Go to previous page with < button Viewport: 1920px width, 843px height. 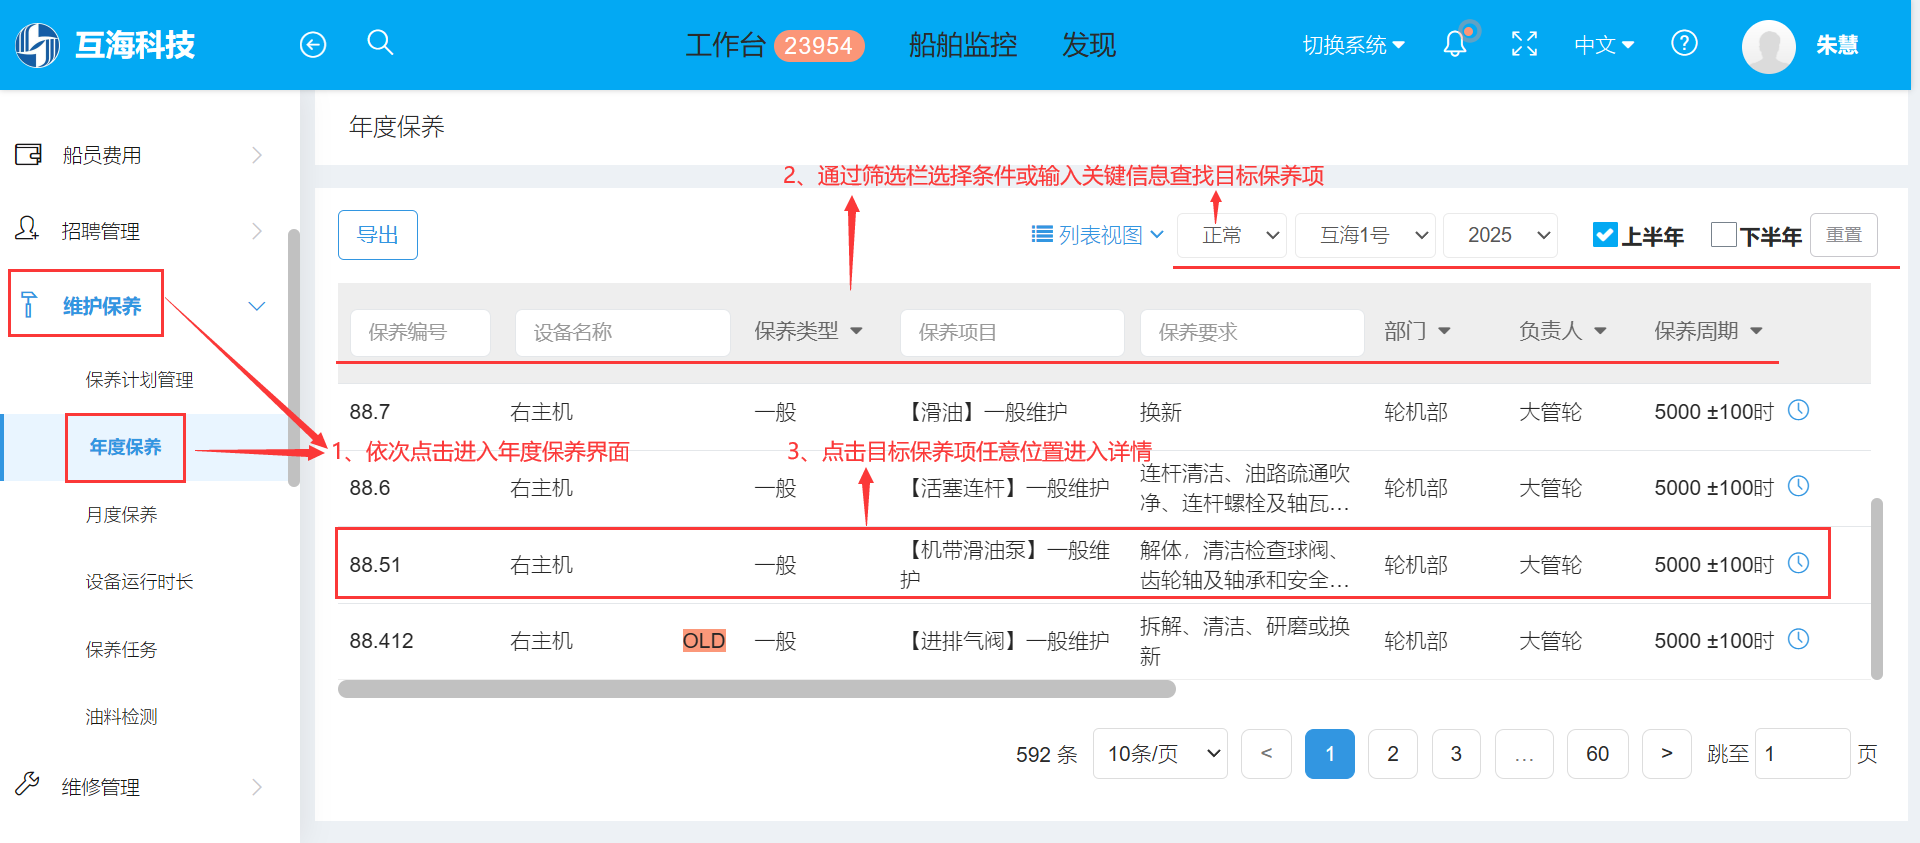1266,754
